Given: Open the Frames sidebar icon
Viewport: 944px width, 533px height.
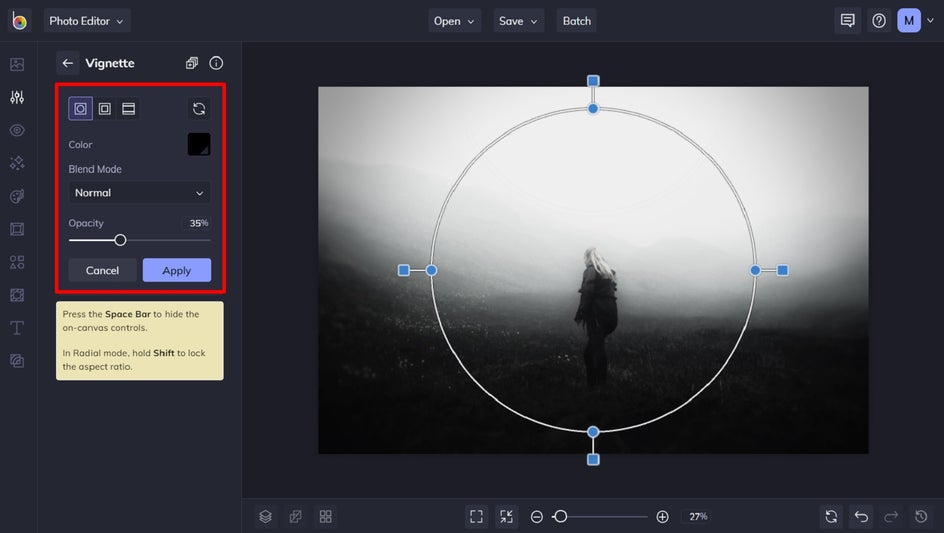Looking at the screenshot, I should tap(17, 229).
